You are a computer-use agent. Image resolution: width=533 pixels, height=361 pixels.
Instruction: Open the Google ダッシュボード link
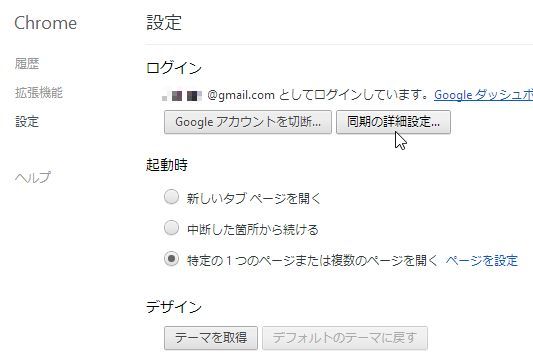[483, 95]
